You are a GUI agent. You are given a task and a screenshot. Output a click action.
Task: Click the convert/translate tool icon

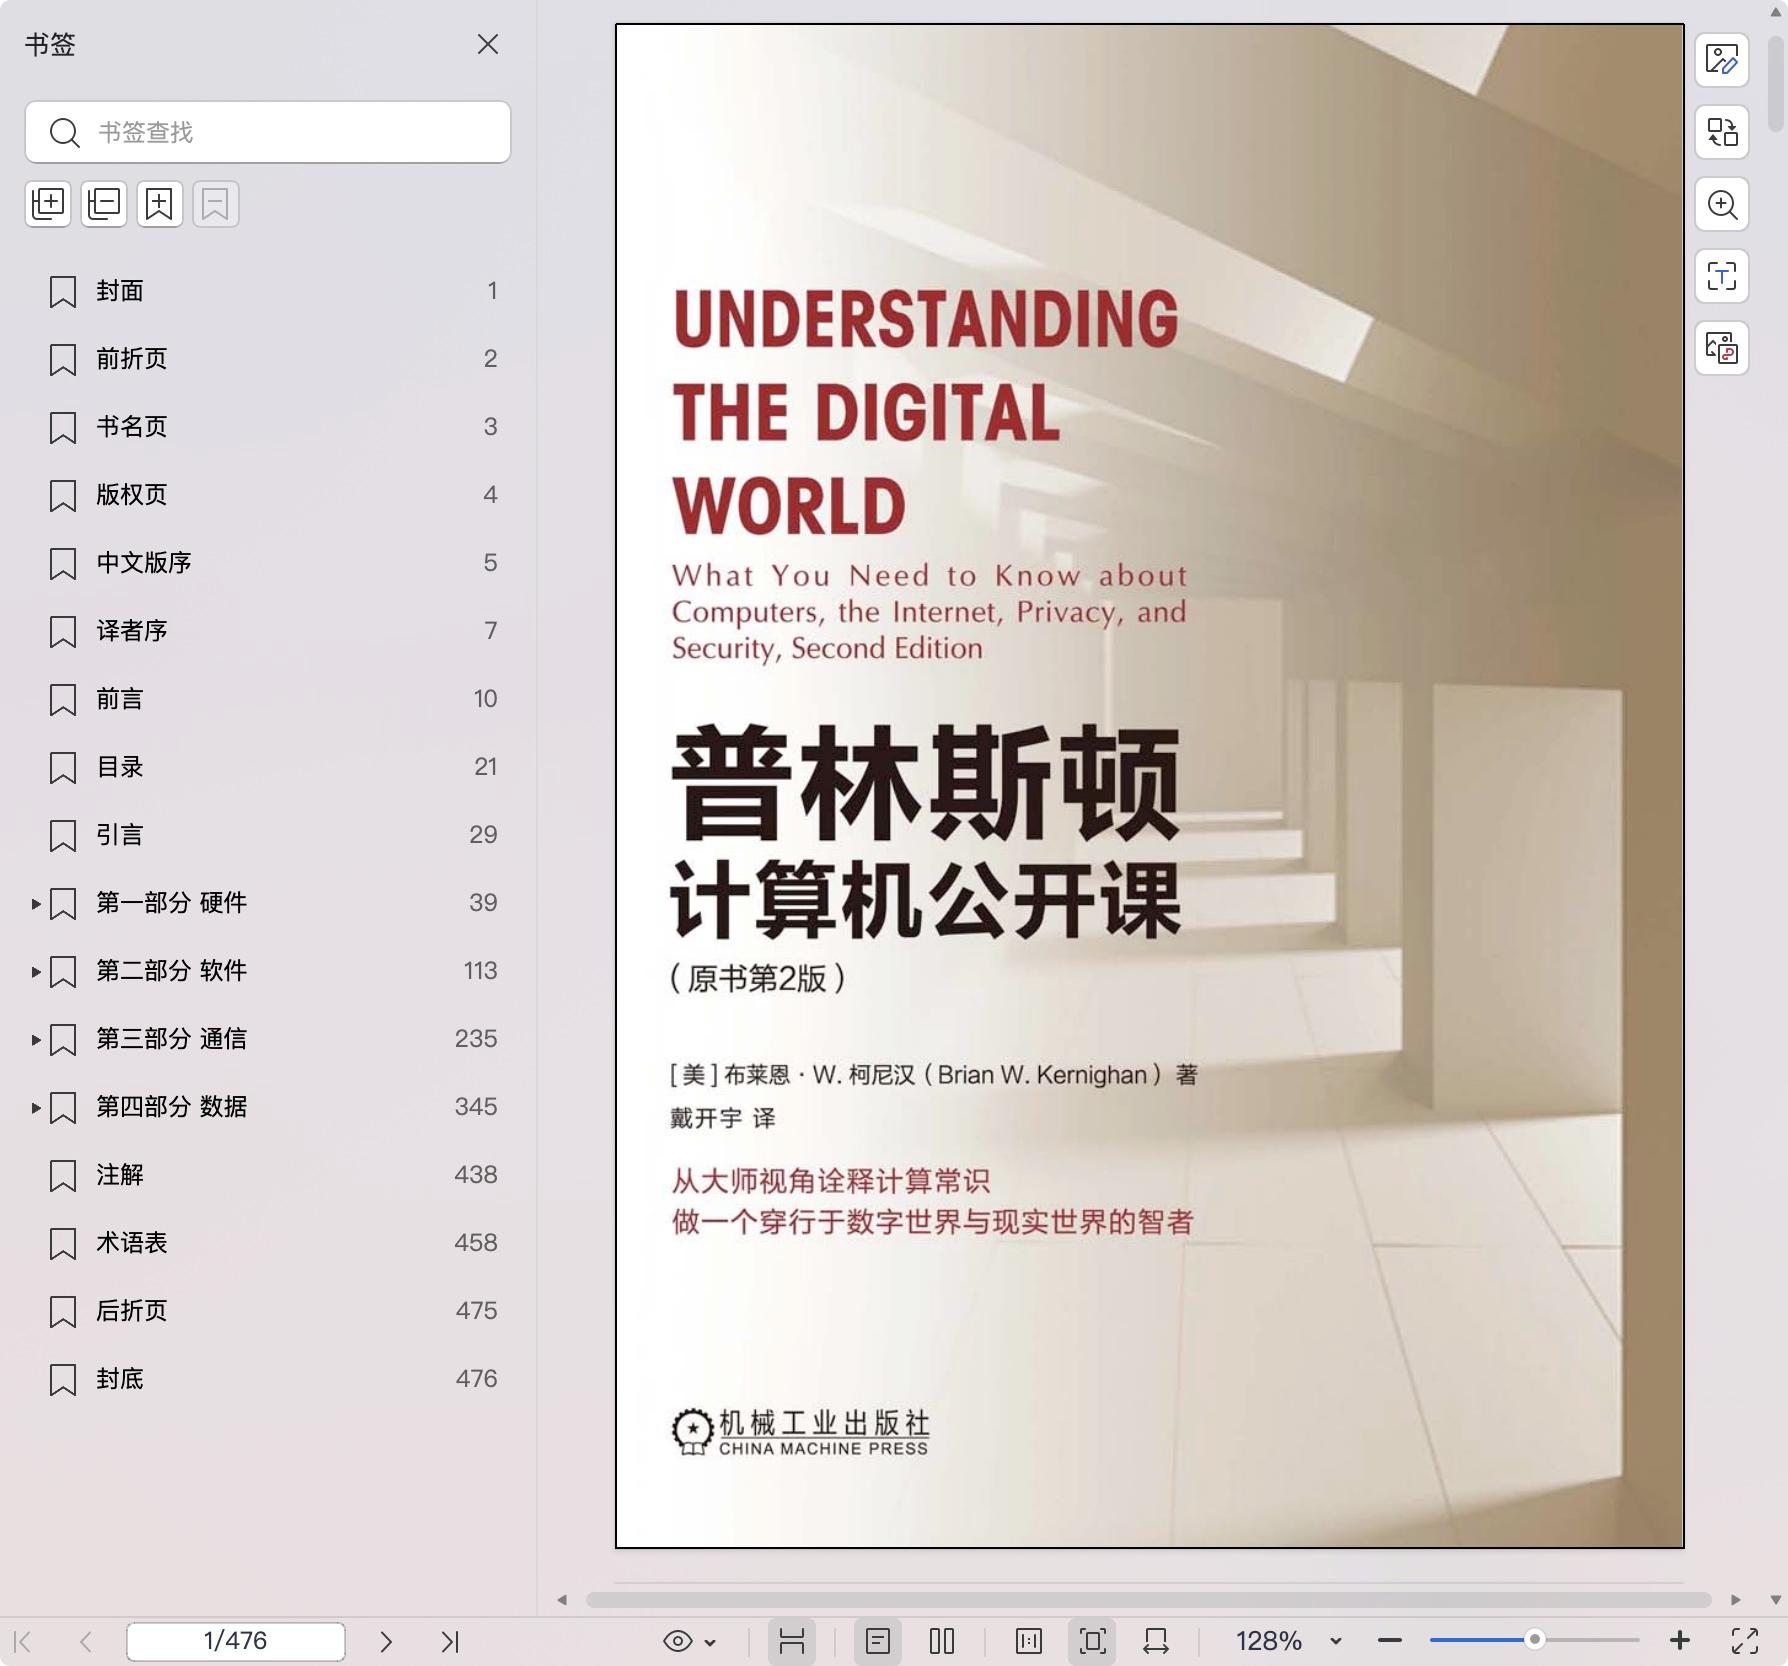[1722, 132]
